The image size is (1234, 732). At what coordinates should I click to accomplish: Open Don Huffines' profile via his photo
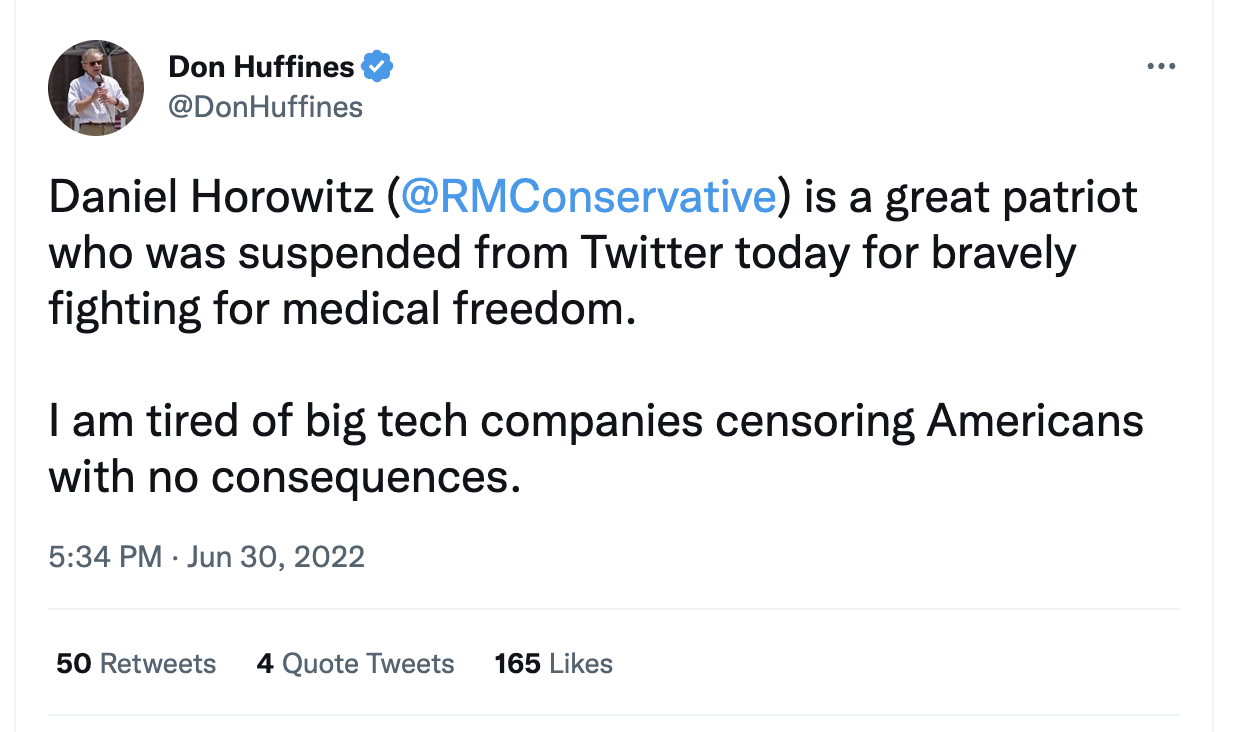point(95,88)
